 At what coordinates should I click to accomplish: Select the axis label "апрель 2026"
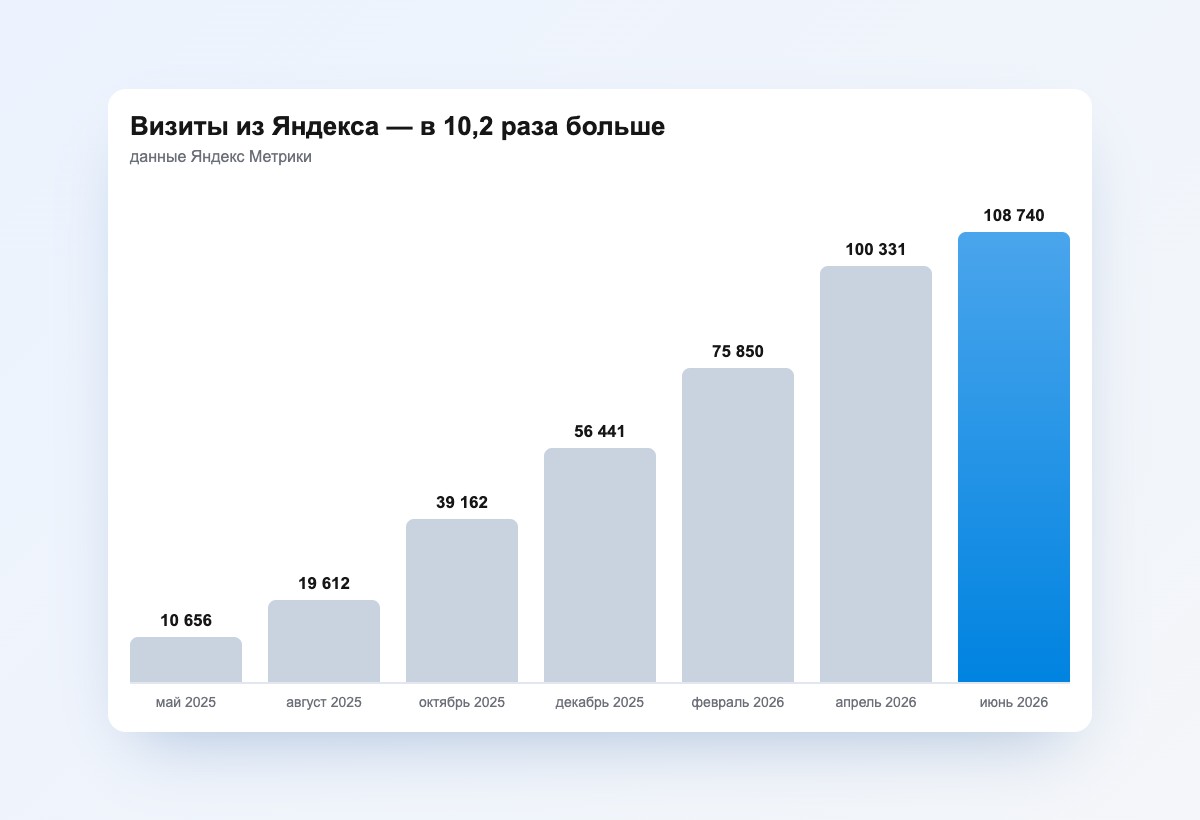pyautogui.click(x=876, y=703)
